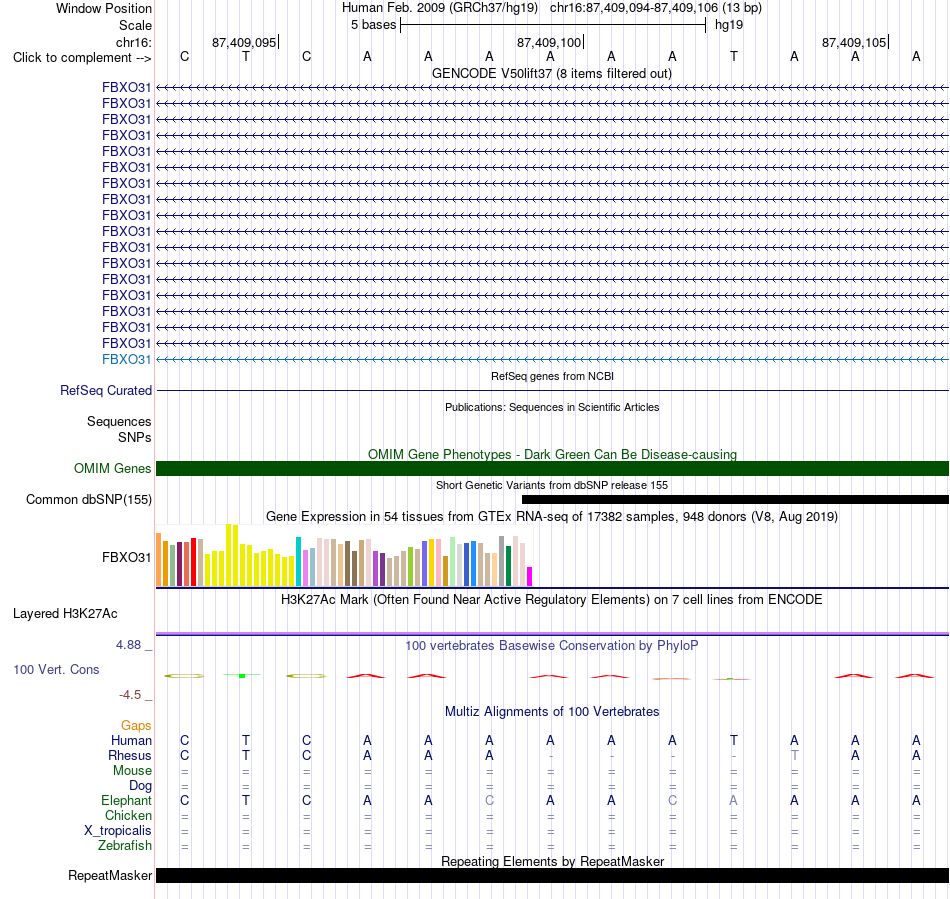Image resolution: width=950 pixels, height=899 pixels.
Task: Click the Rhesus alignment row label
Action: tap(130, 755)
